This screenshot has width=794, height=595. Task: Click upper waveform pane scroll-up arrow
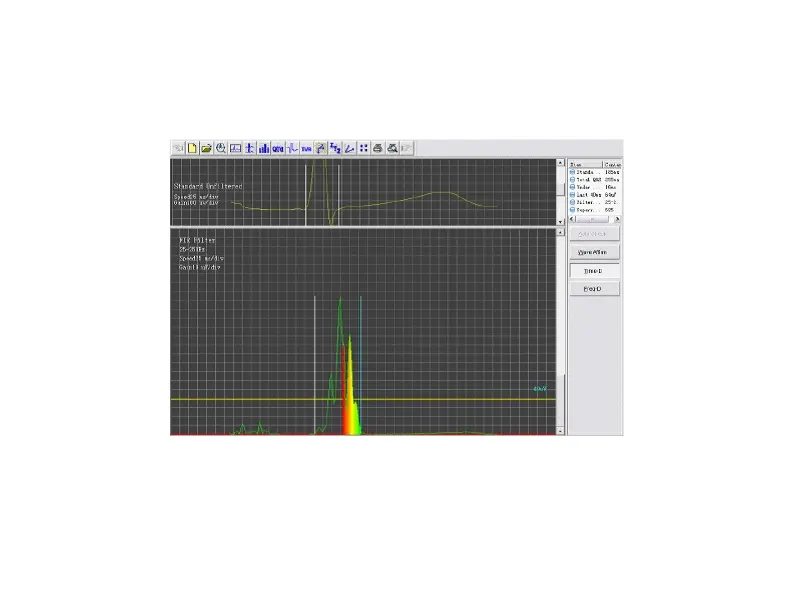pyautogui.click(x=560, y=163)
